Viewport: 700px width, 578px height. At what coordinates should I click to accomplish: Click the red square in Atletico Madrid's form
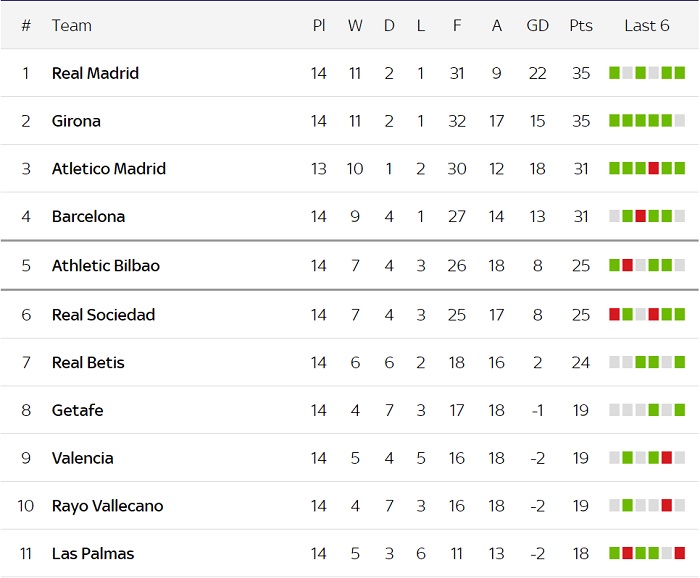click(653, 168)
